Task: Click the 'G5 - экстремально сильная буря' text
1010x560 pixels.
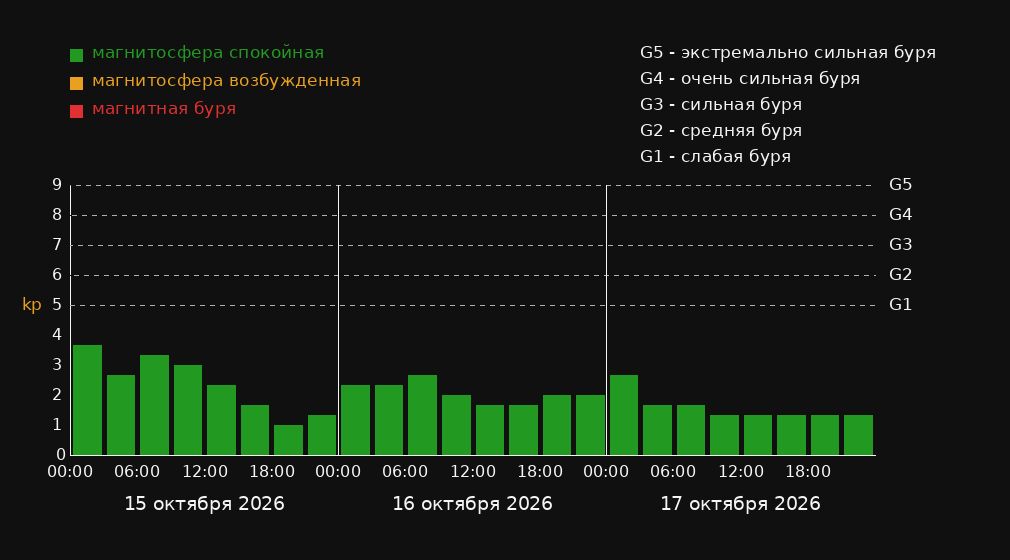Action: pos(788,53)
